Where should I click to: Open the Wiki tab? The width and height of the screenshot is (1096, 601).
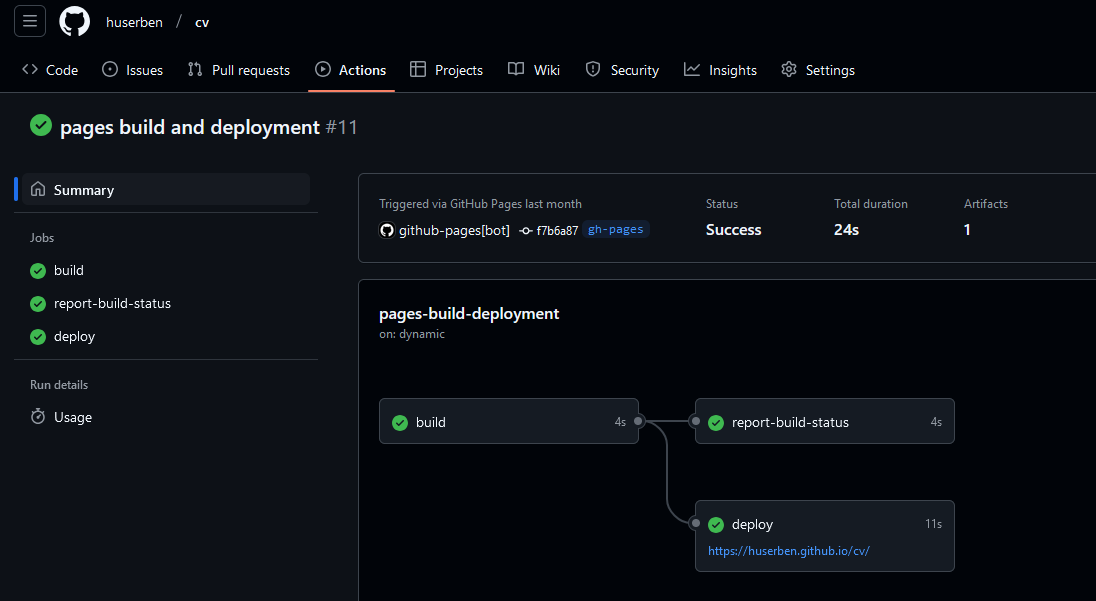pos(534,70)
